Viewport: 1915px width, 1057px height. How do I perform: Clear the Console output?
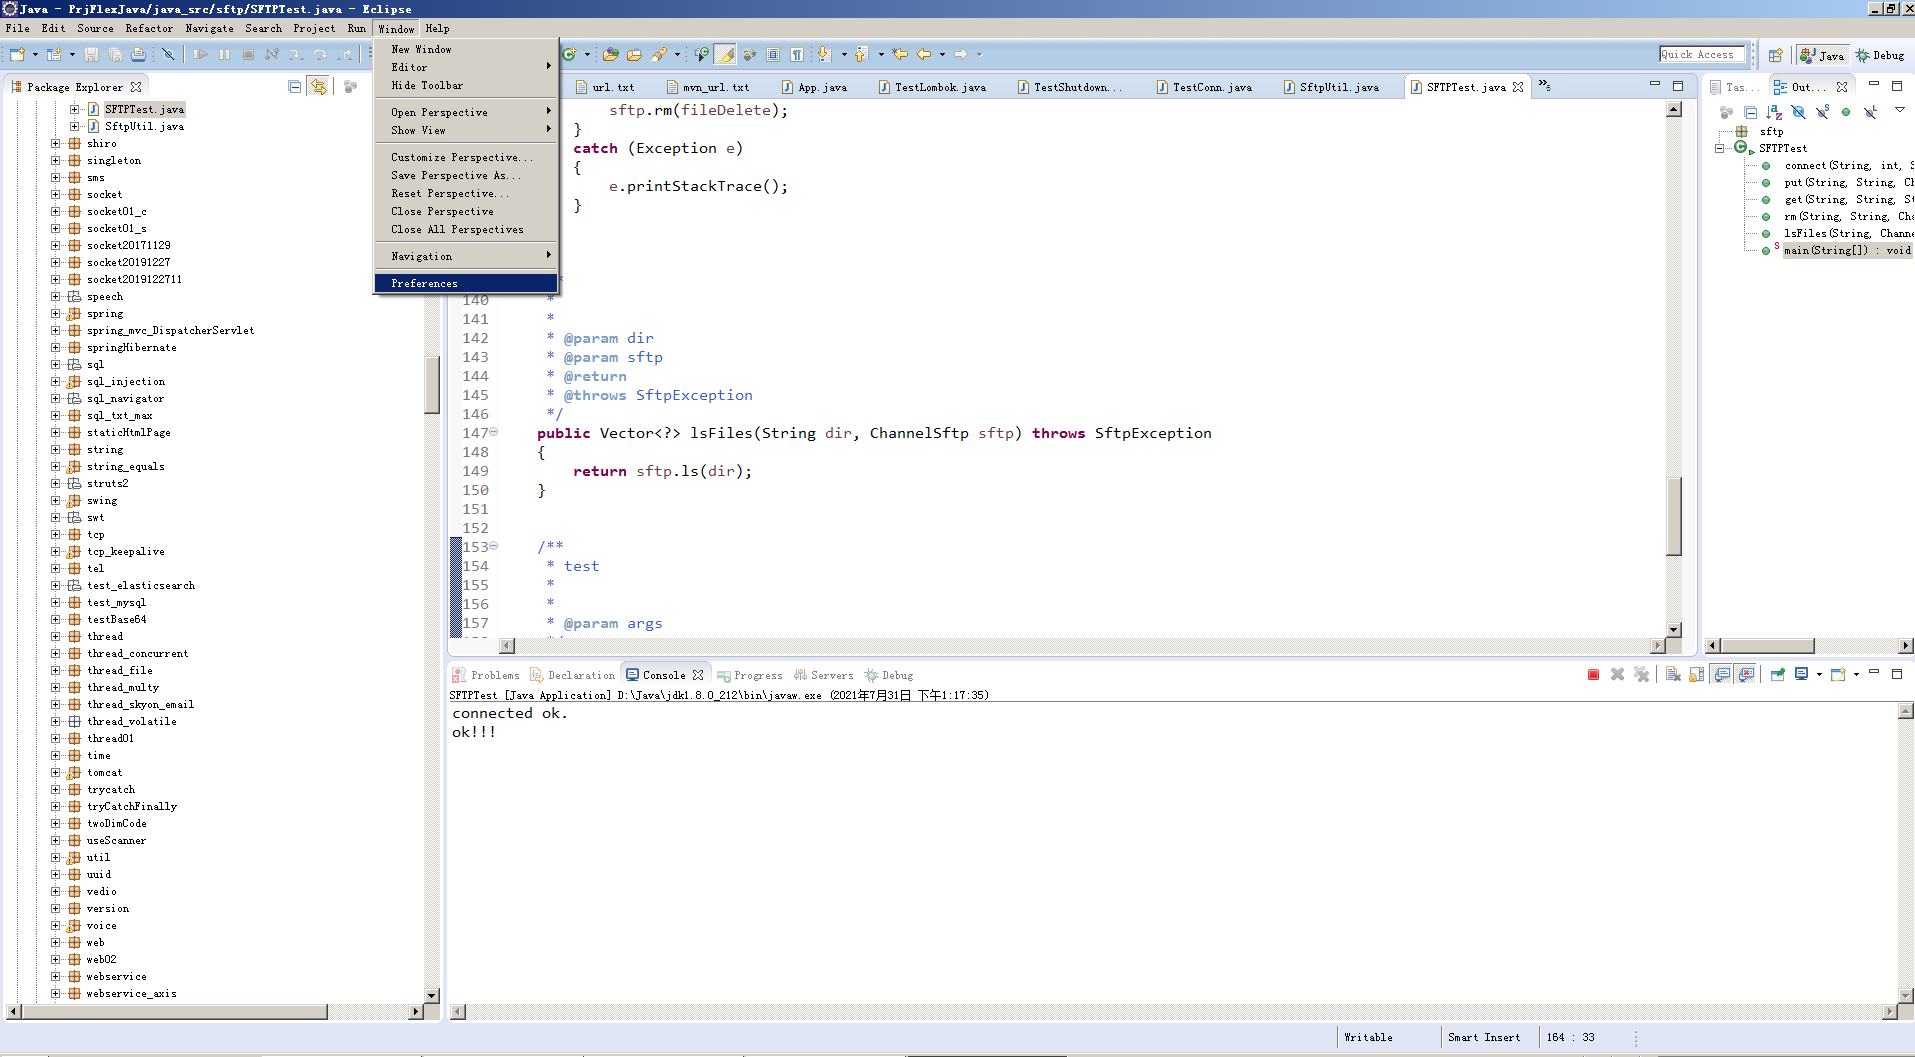(1673, 674)
